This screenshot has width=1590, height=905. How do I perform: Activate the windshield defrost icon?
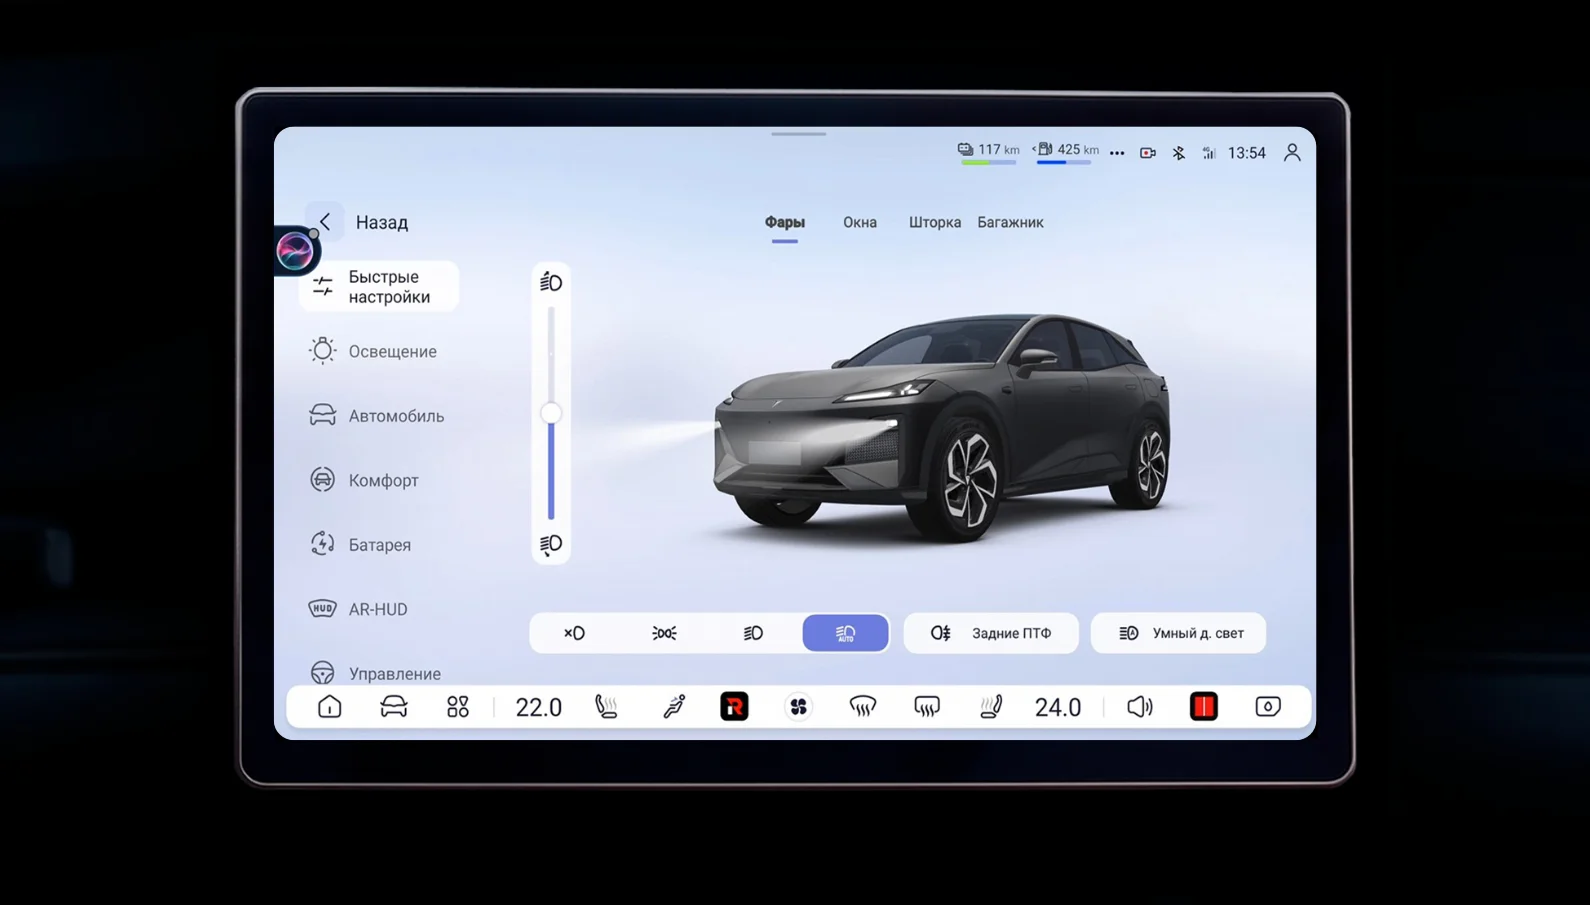point(863,707)
